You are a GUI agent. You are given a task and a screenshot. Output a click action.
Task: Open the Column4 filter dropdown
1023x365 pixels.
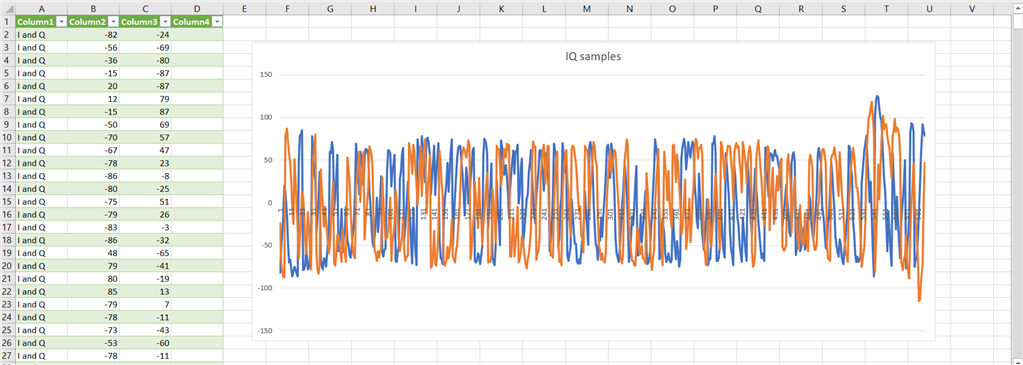217,22
